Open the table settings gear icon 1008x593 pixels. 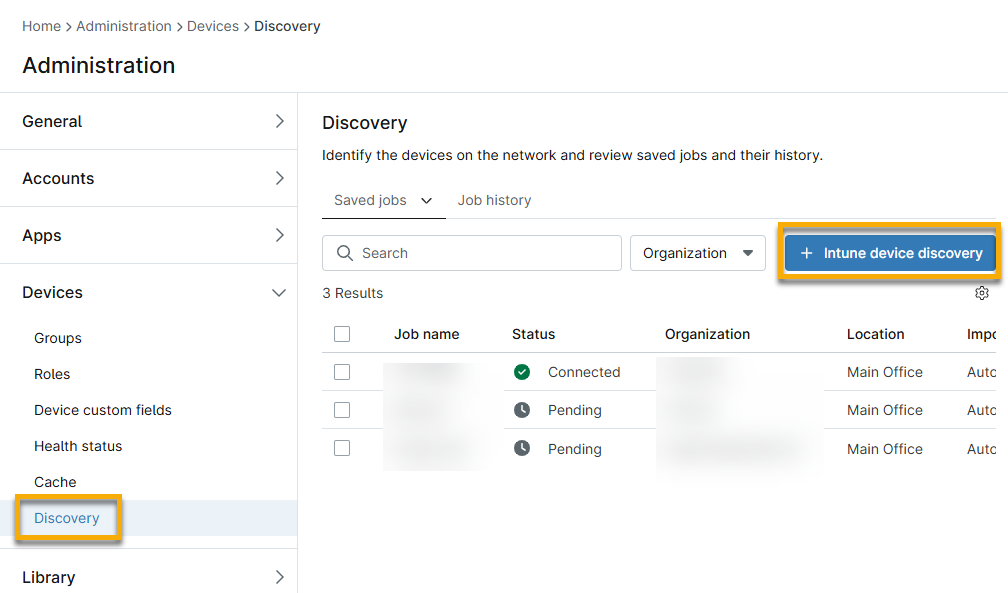tap(982, 293)
